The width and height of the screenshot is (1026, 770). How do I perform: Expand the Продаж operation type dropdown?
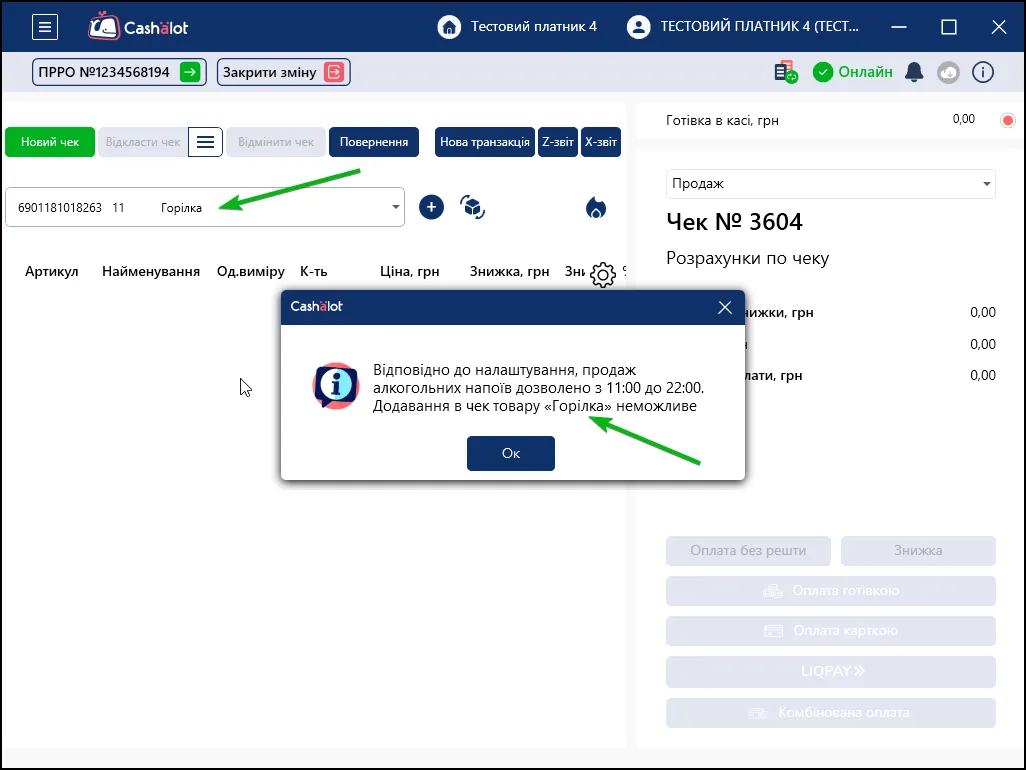coord(986,184)
